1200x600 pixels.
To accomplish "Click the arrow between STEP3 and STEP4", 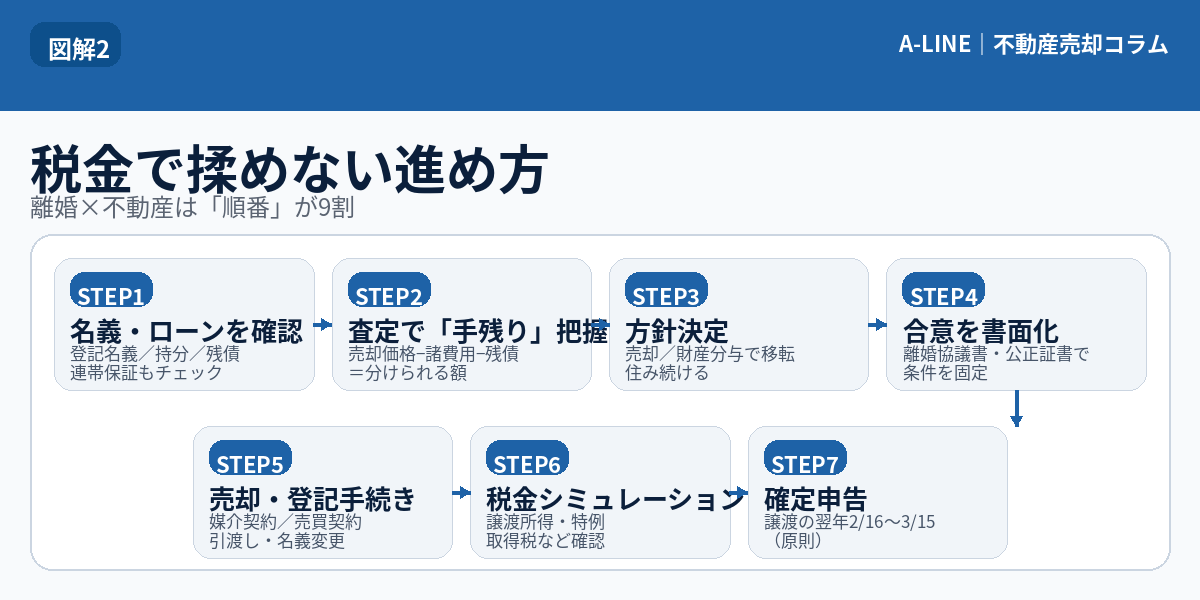I will [877, 325].
